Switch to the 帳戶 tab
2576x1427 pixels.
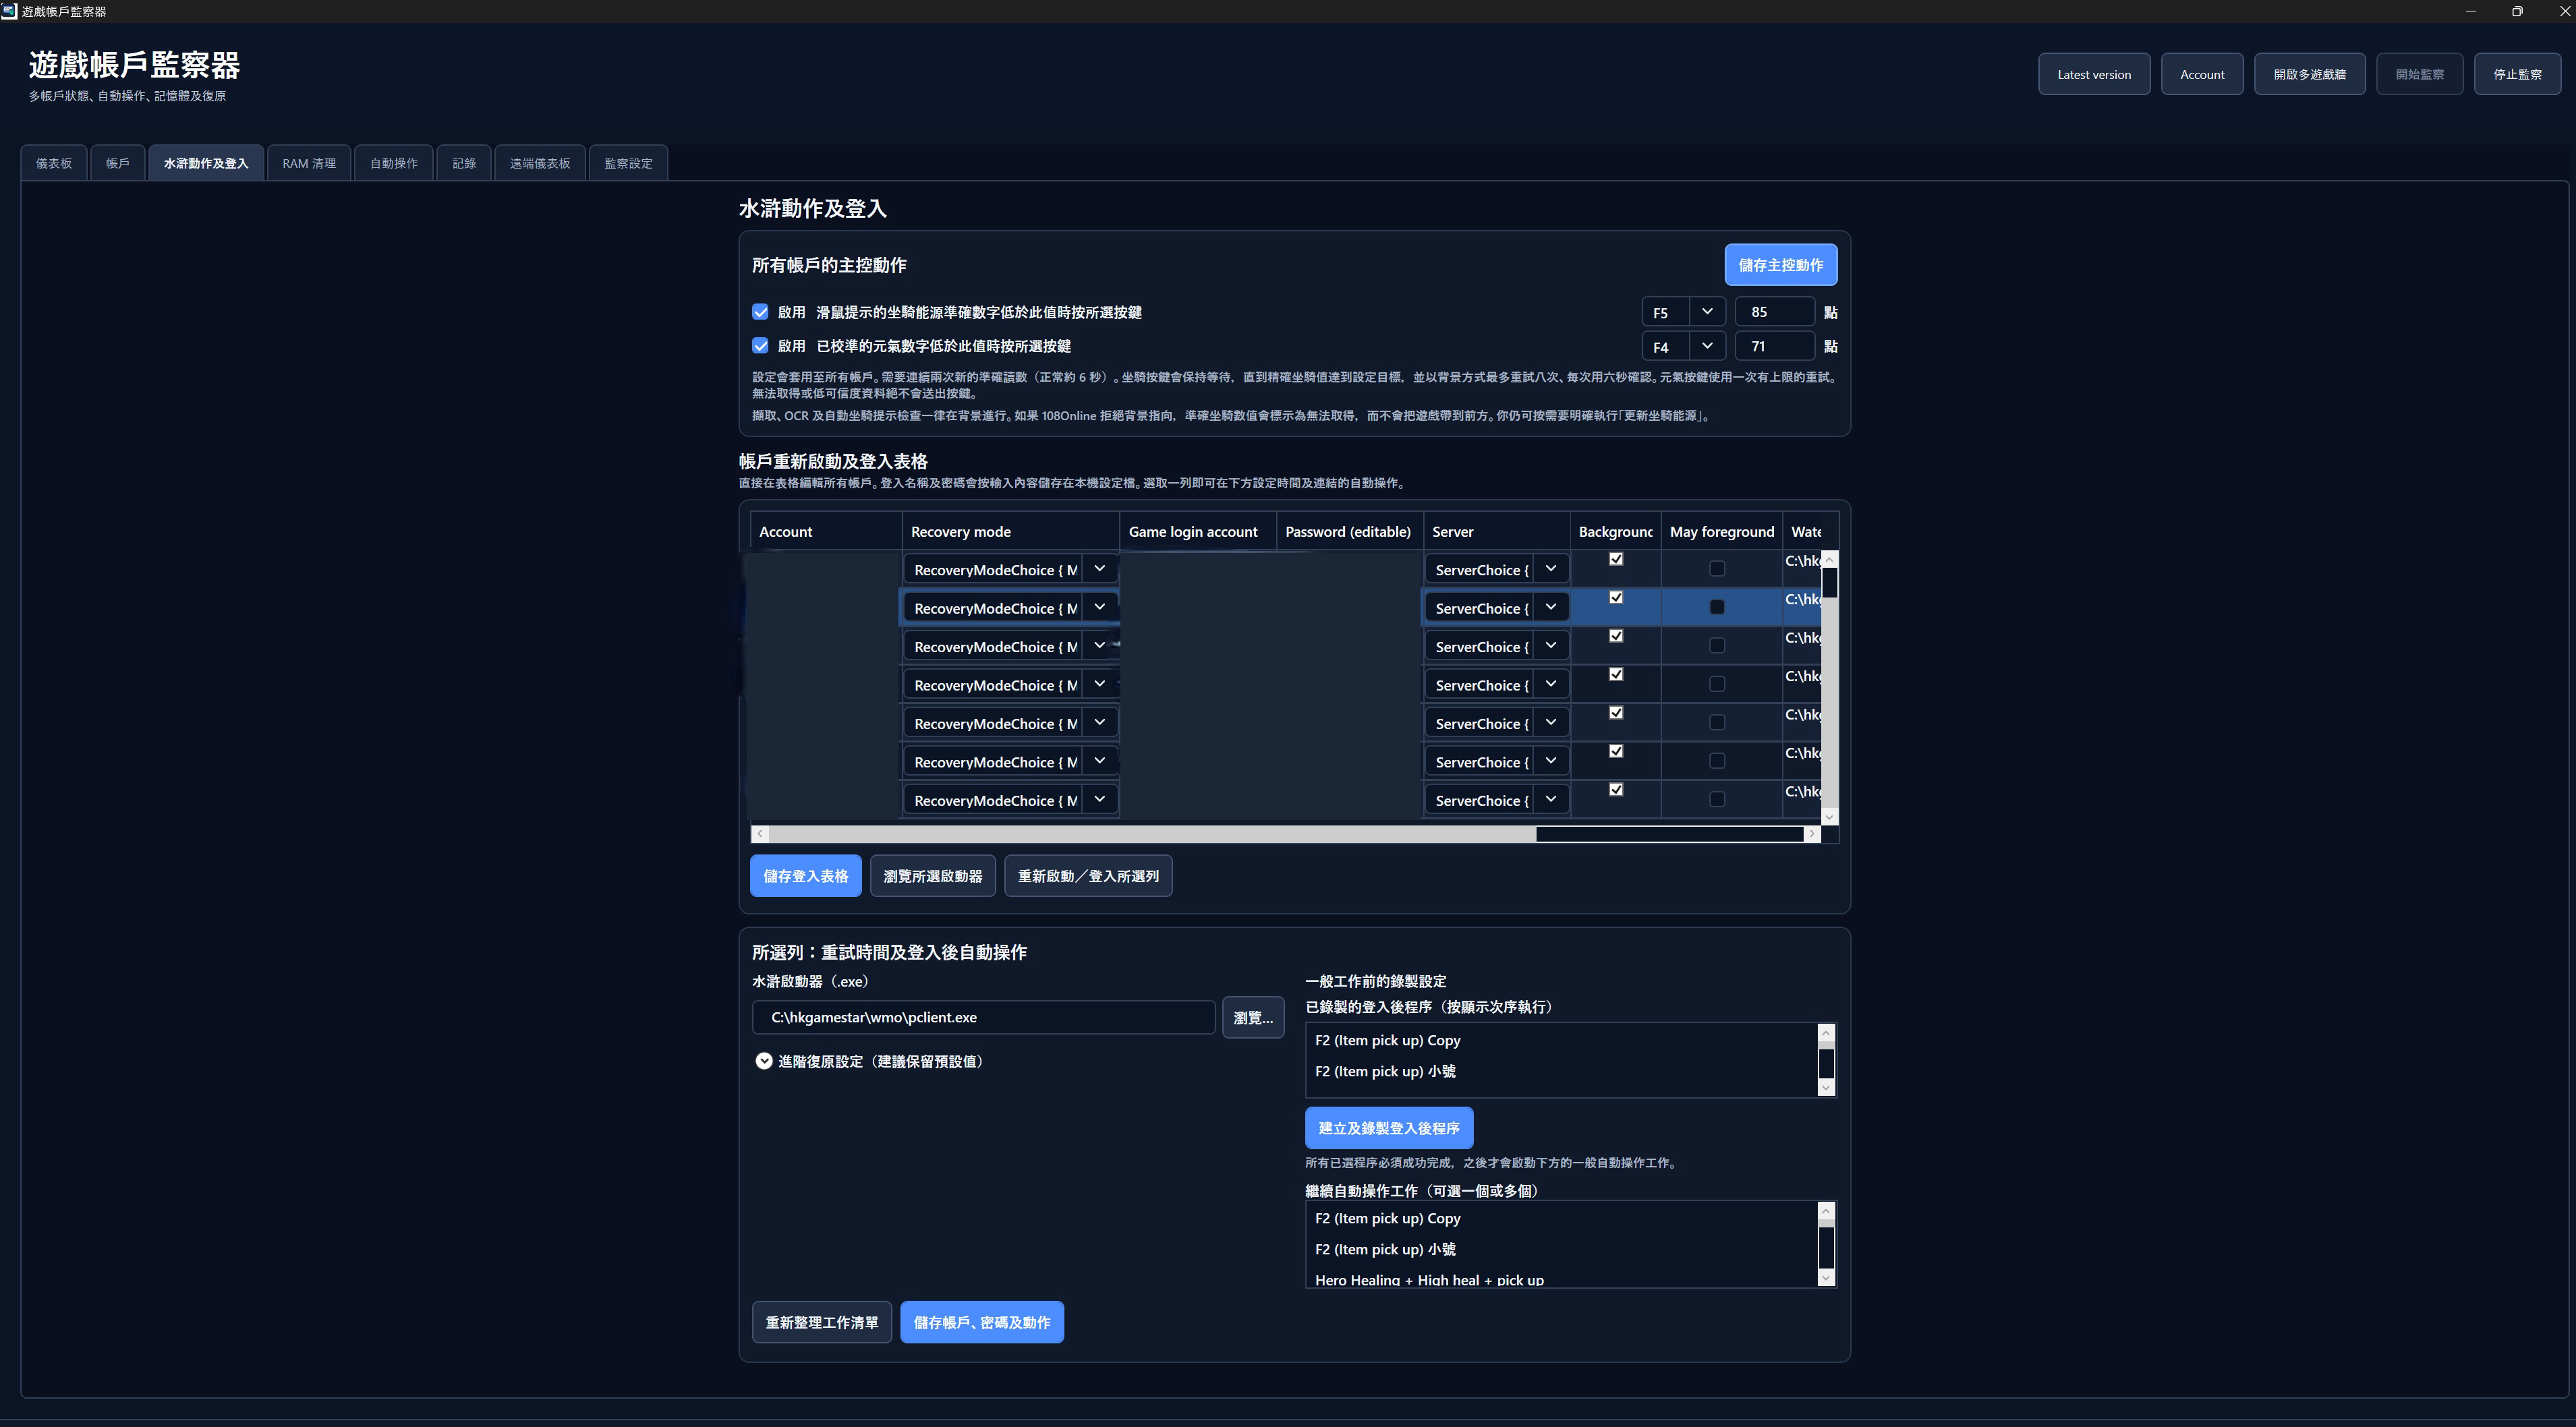118,163
